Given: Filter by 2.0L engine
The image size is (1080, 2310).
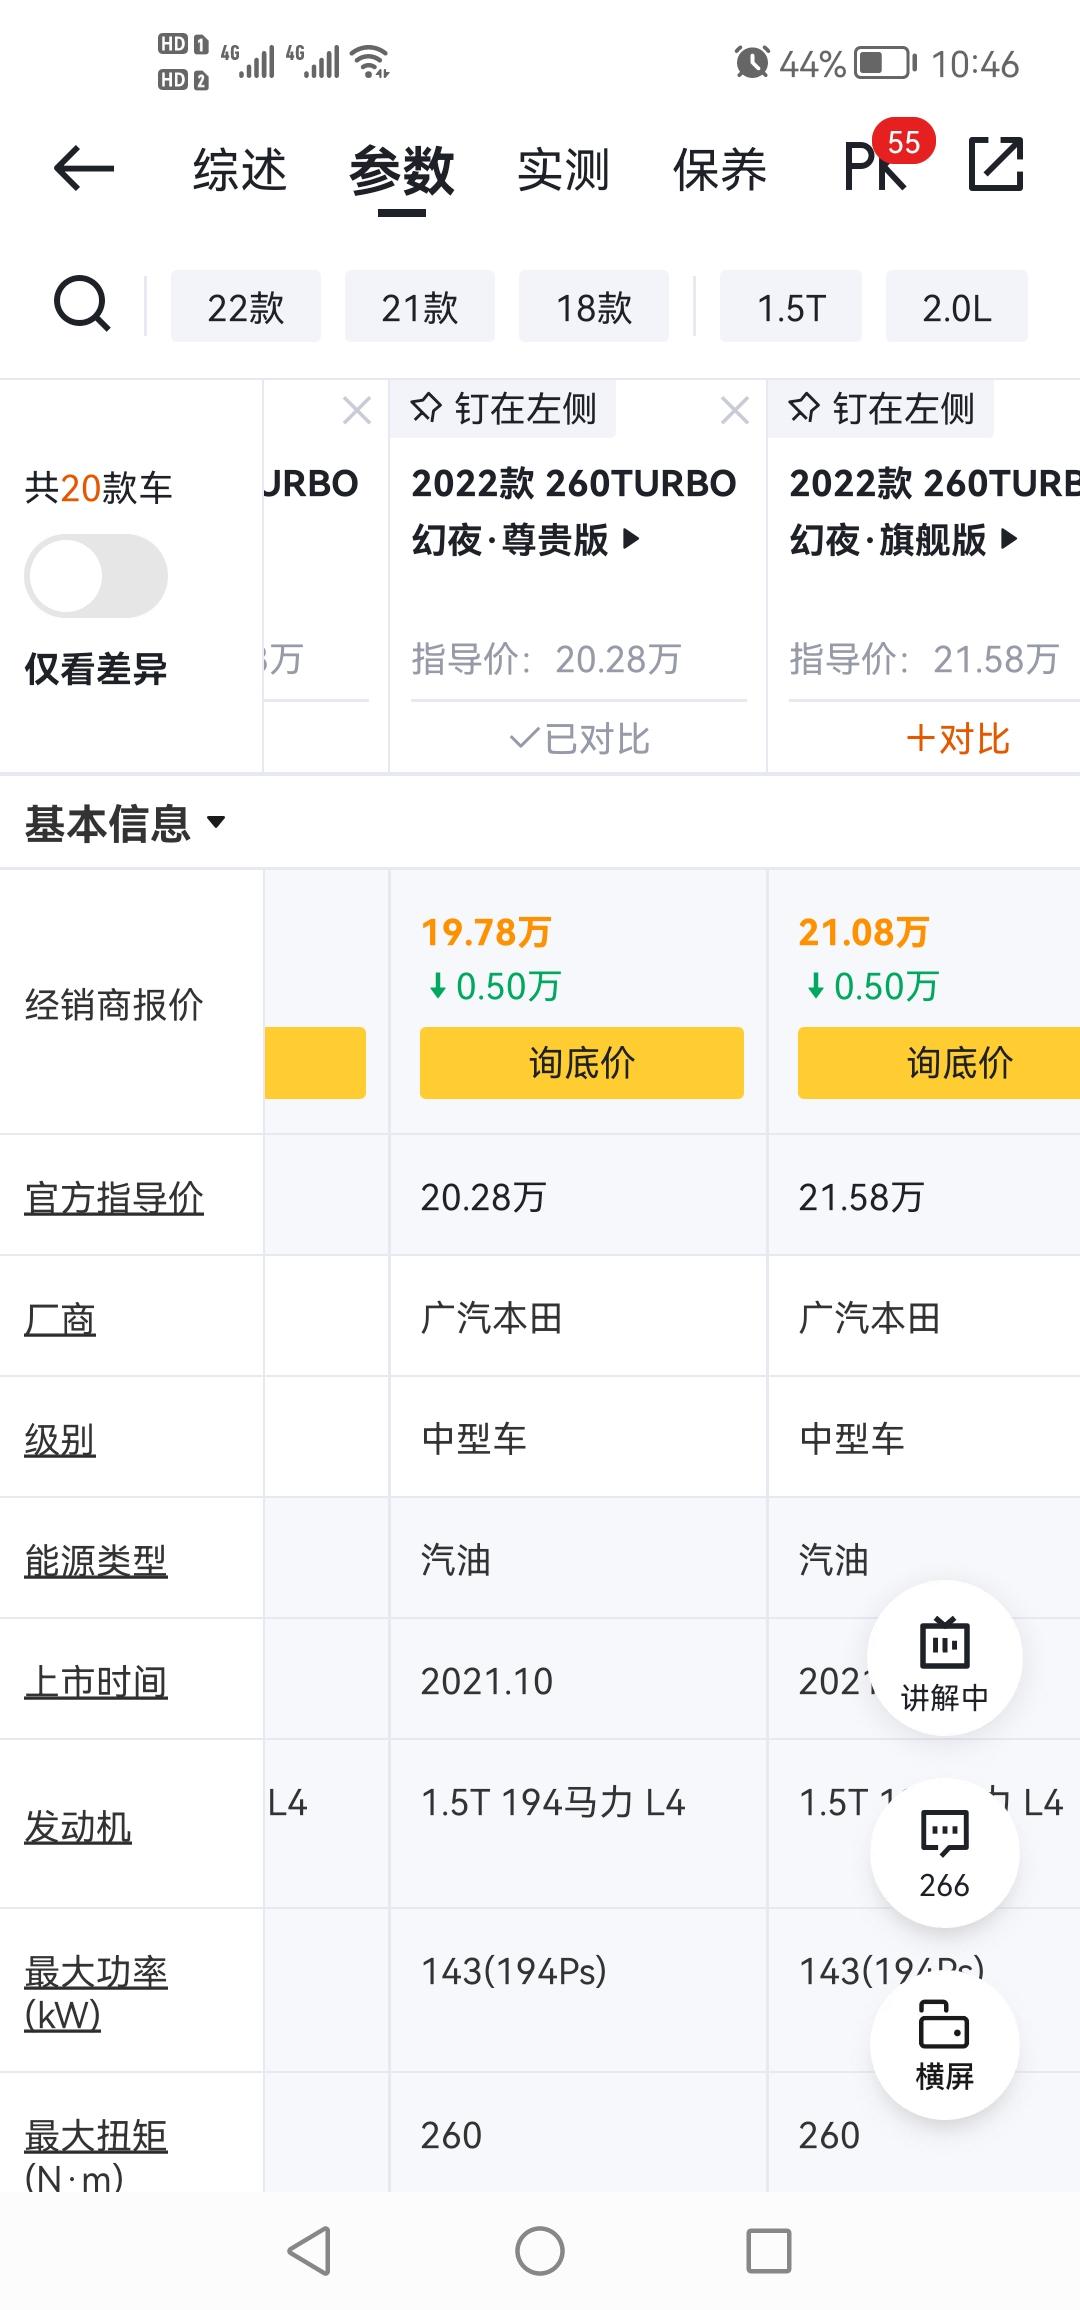Looking at the screenshot, I should tap(957, 306).
